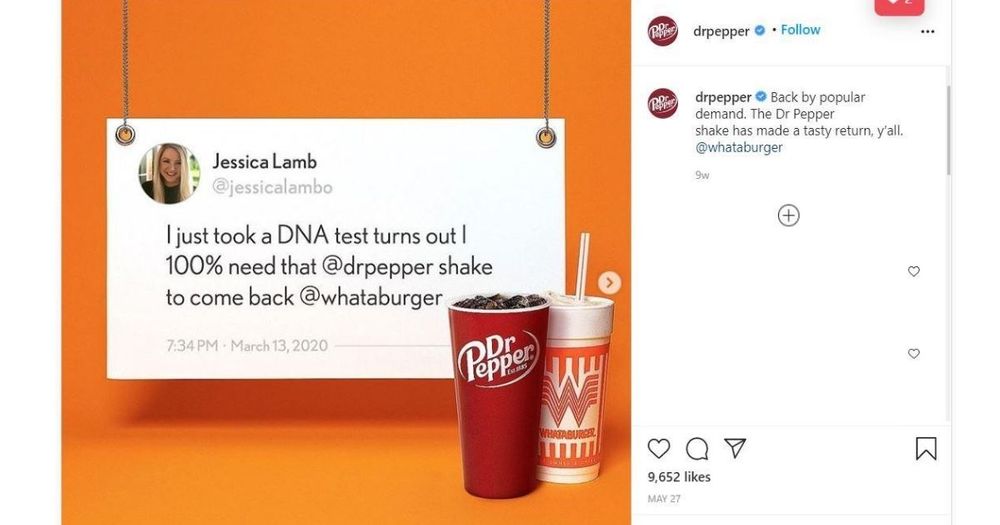
Task: Click the comments panel scrollbar
Action: 948,129
